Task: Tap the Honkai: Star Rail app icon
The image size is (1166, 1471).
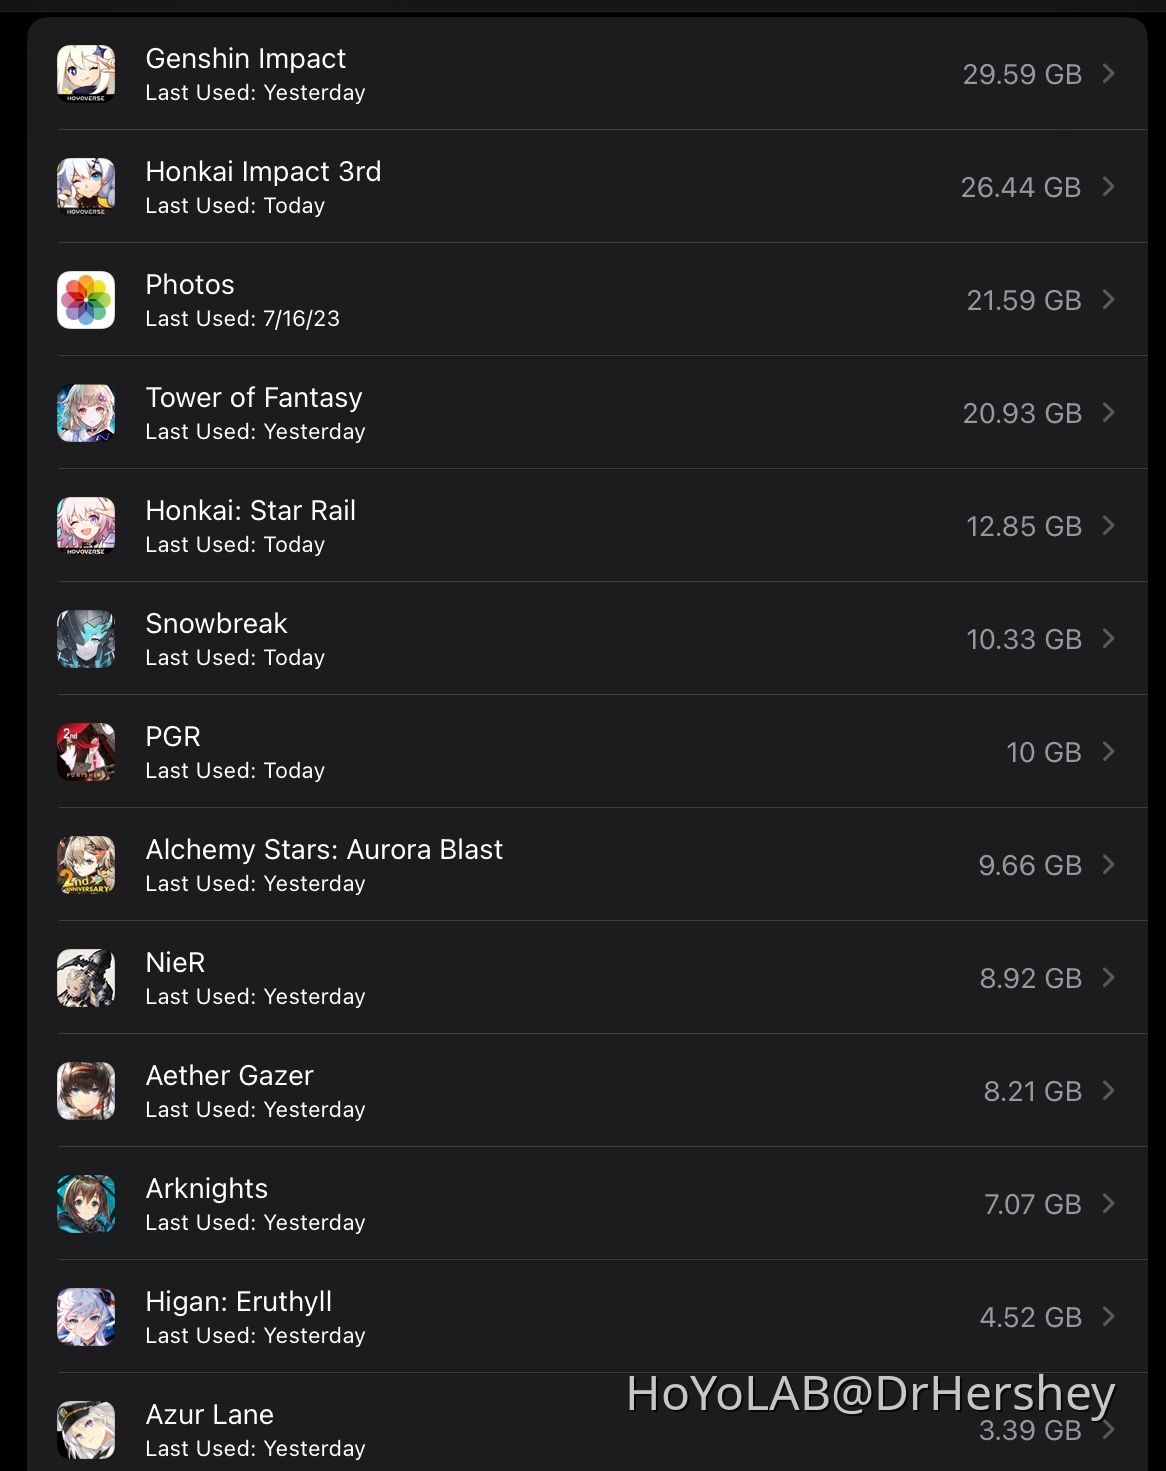Action: [x=86, y=526]
